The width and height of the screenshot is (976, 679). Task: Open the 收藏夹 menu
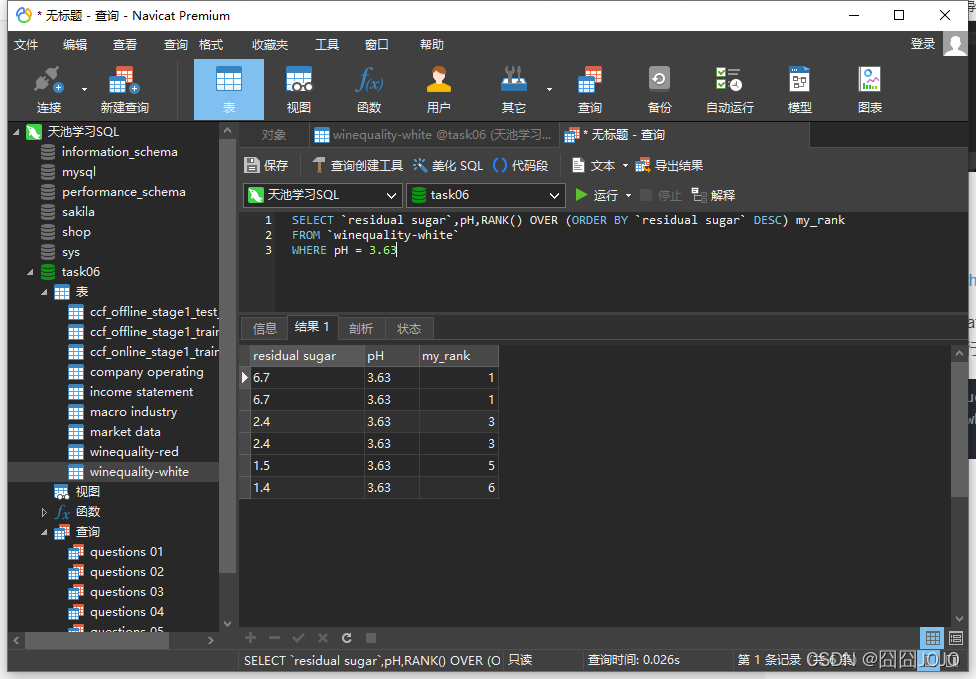(x=270, y=45)
